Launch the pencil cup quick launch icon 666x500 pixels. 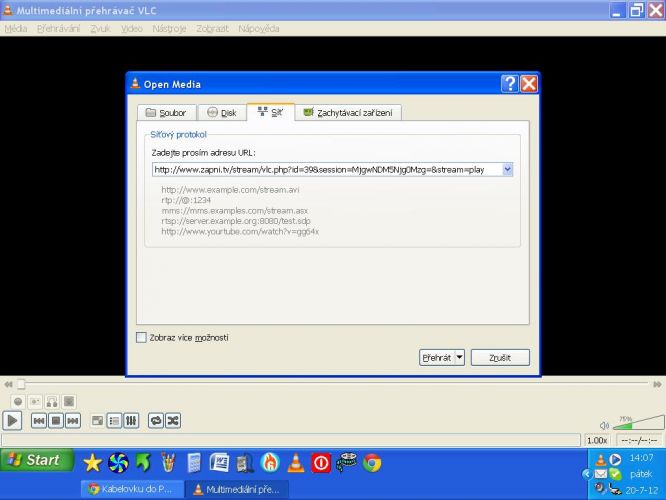168,463
